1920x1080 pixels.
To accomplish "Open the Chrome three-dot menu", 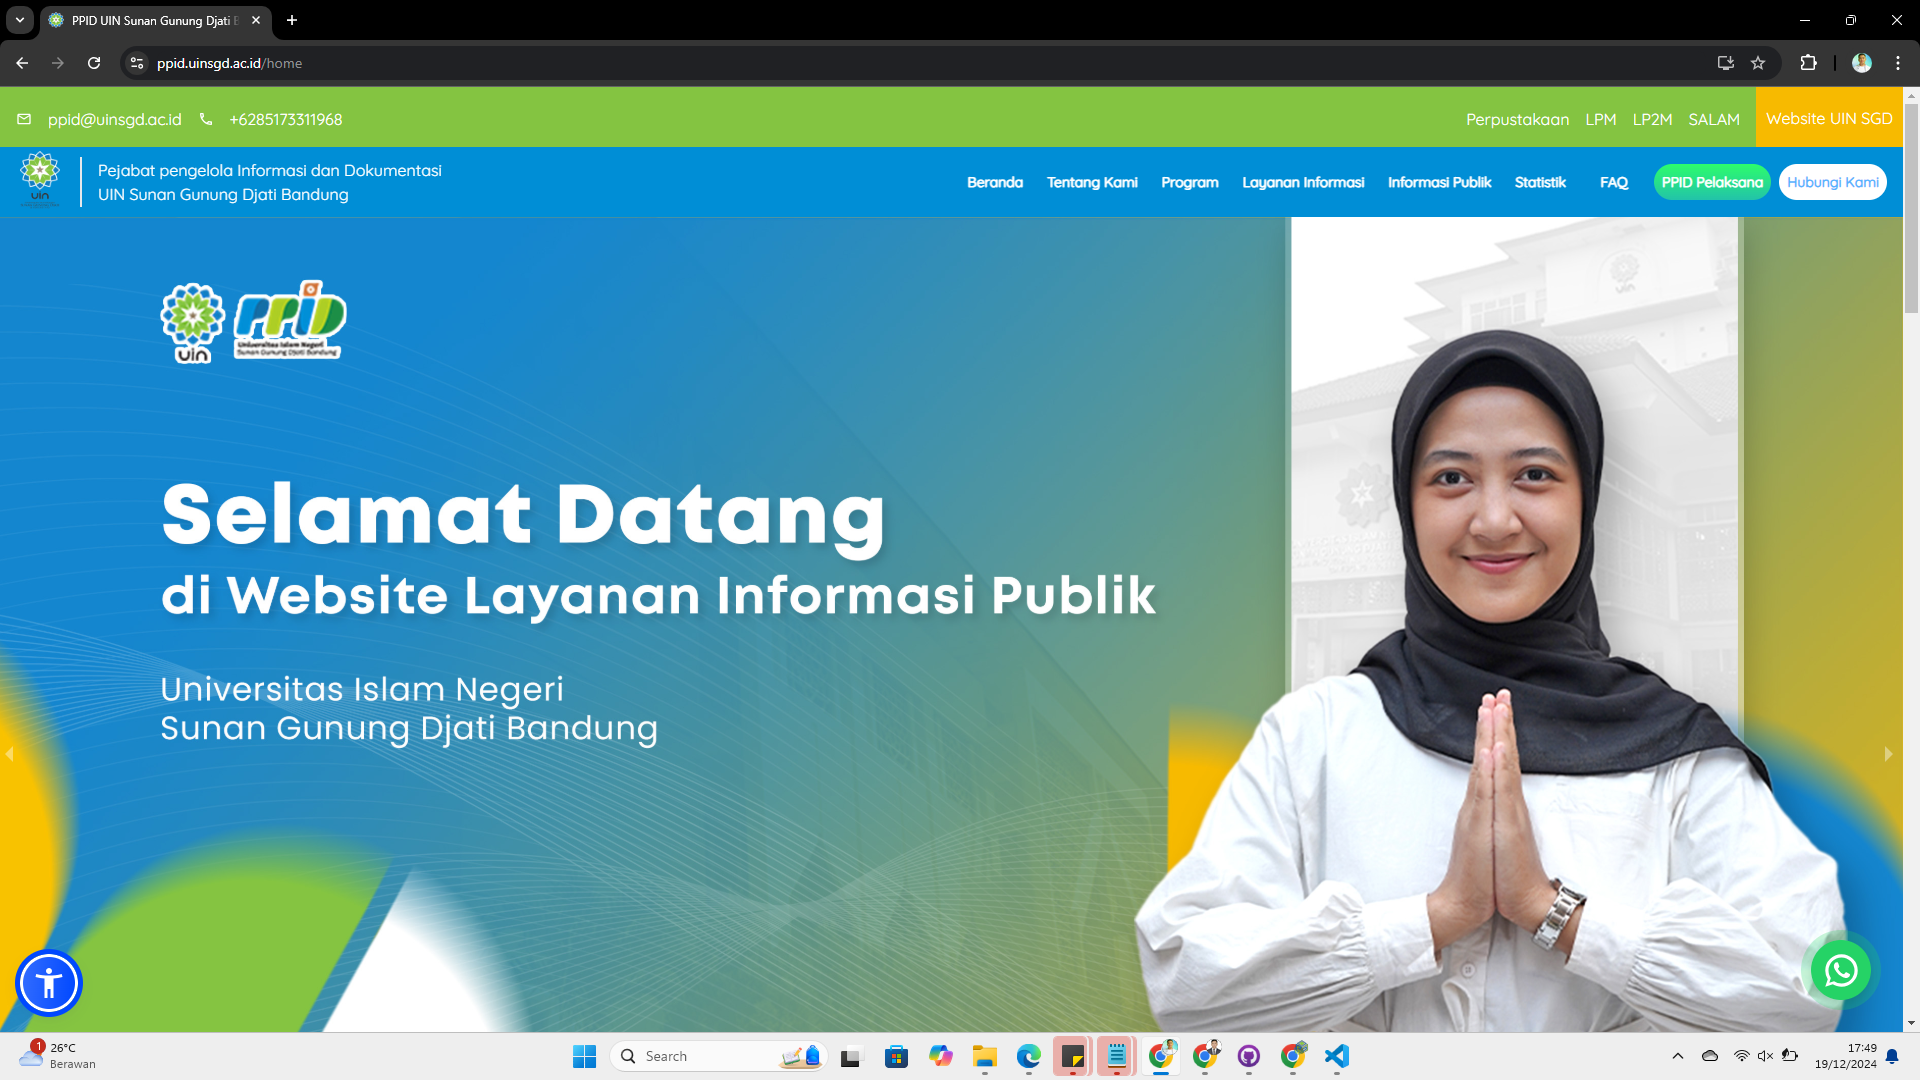I will coord(1898,63).
